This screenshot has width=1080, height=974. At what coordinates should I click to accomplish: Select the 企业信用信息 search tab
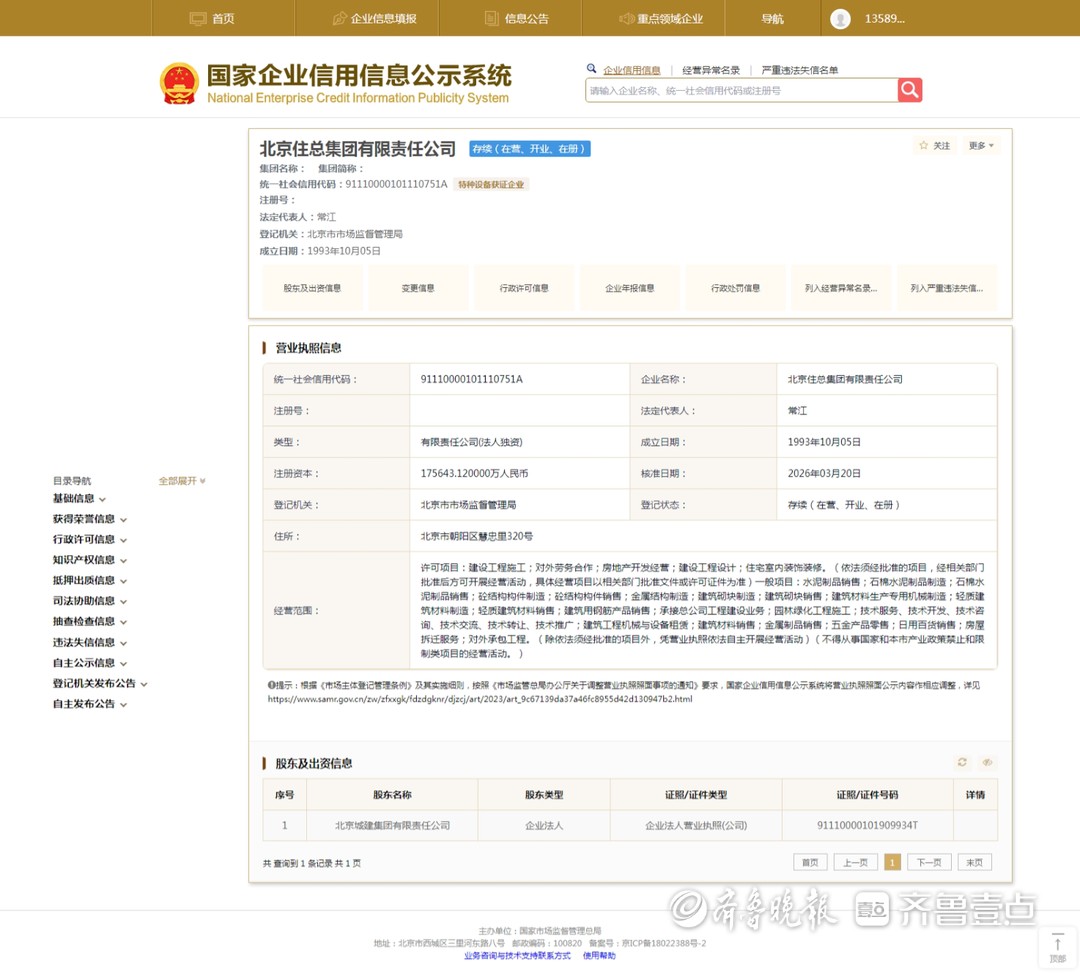click(632, 70)
